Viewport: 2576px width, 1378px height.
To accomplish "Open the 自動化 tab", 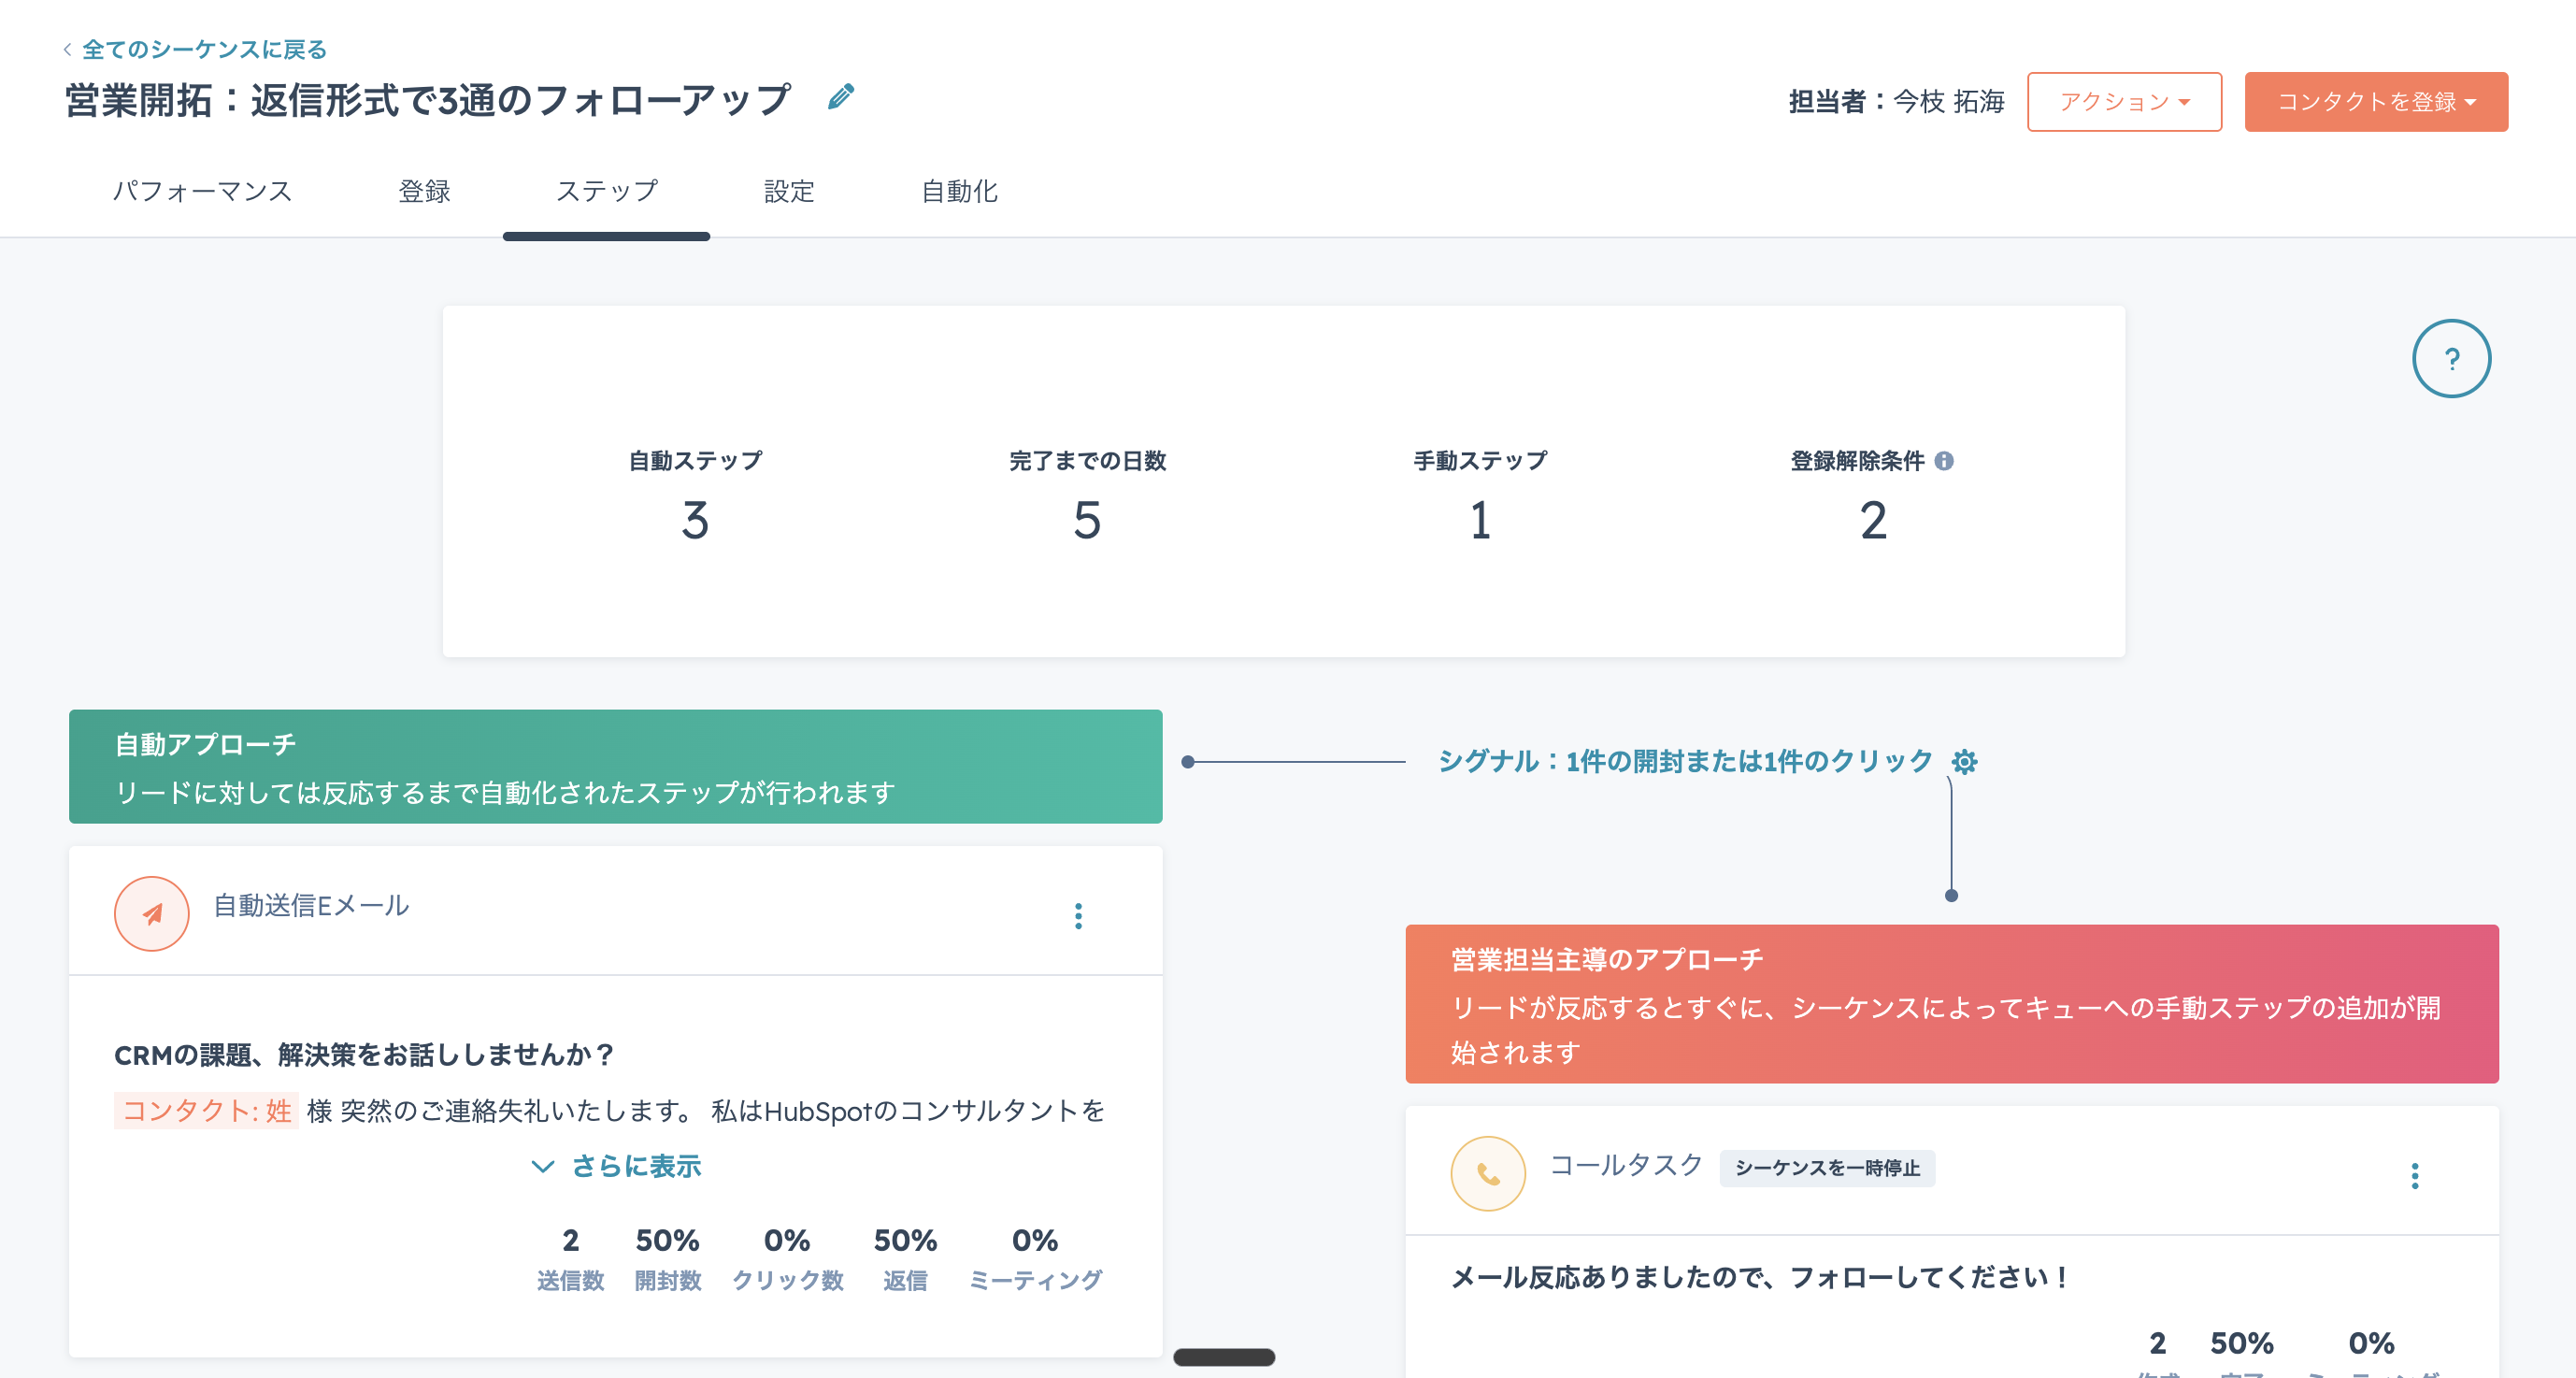I will click(x=959, y=191).
